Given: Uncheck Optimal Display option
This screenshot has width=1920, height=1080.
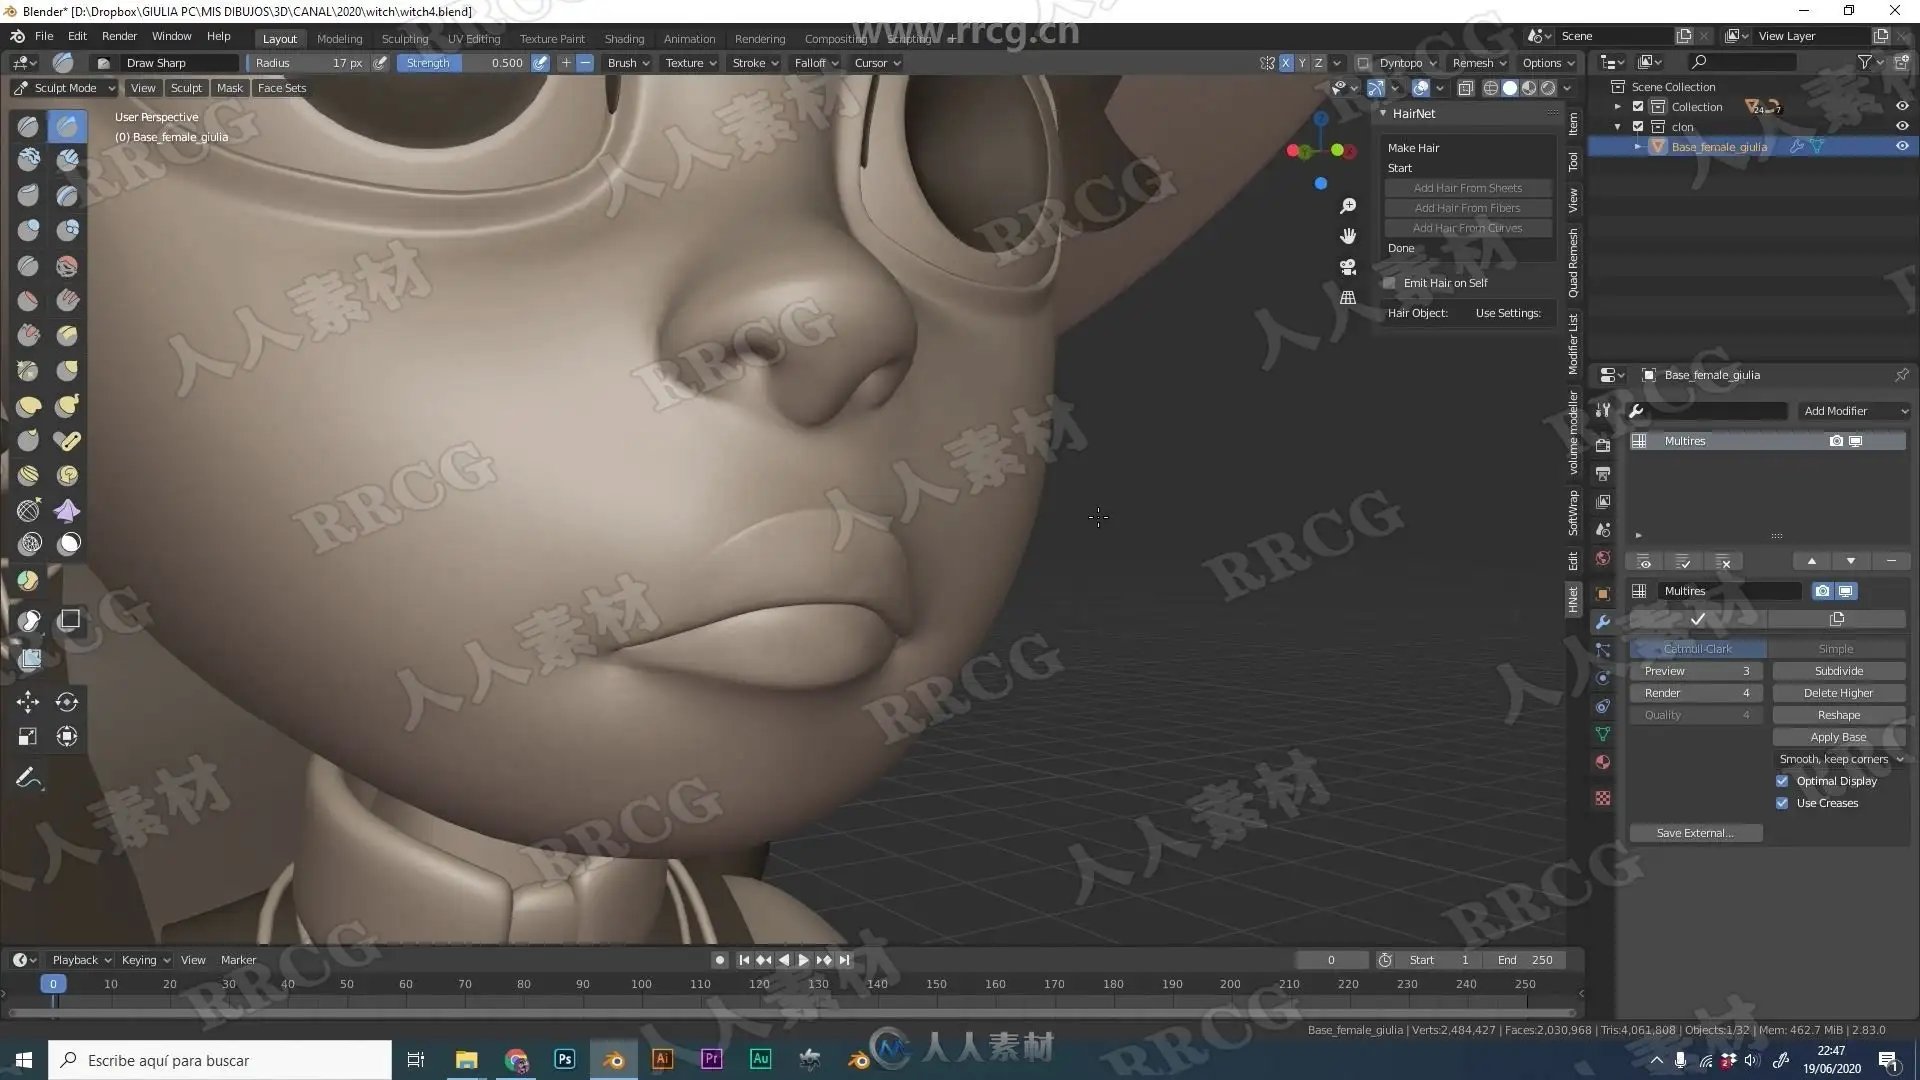Looking at the screenshot, I should [x=1782, y=781].
